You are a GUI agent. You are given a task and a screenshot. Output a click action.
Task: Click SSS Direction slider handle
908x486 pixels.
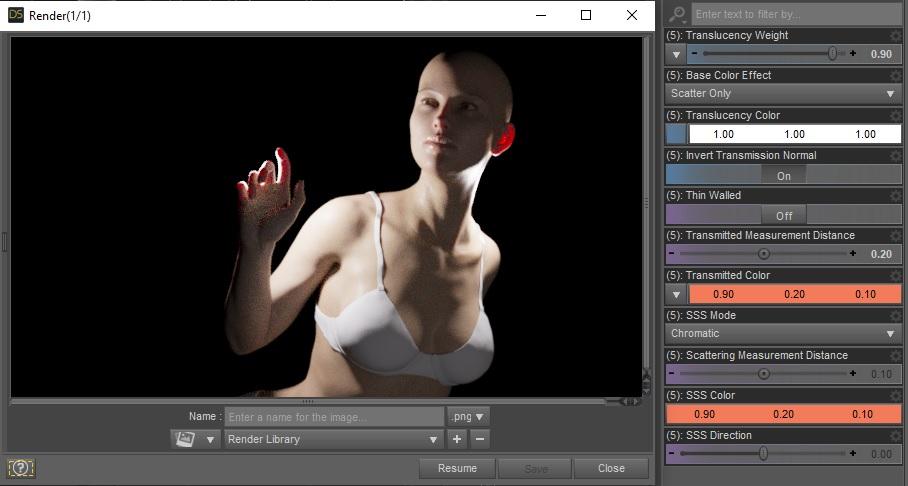pos(763,454)
